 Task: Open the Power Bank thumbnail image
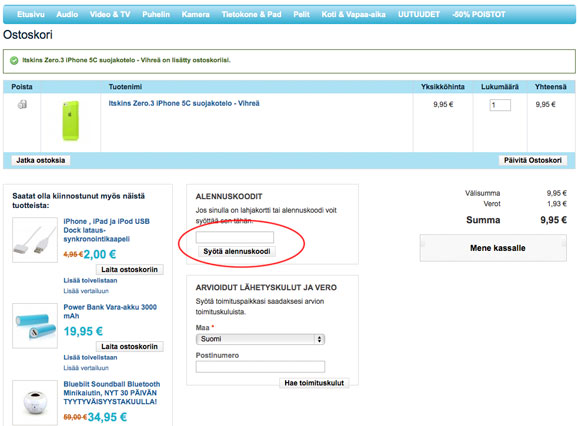[35, 326]
